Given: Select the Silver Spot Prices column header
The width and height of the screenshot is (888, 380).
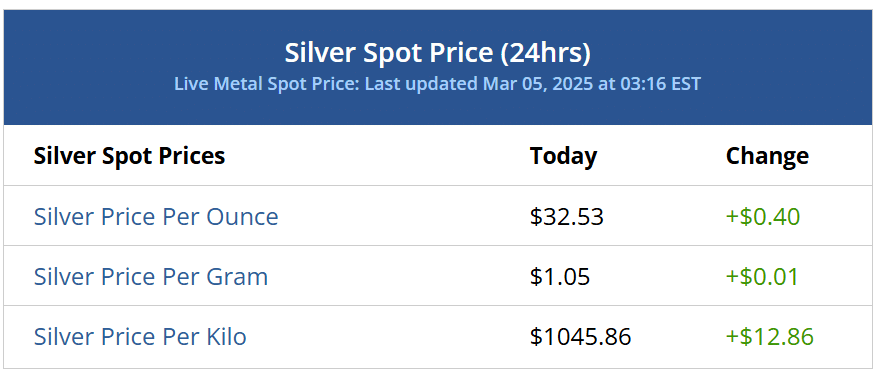Looking at the screenshot, I should coord(129,156).
